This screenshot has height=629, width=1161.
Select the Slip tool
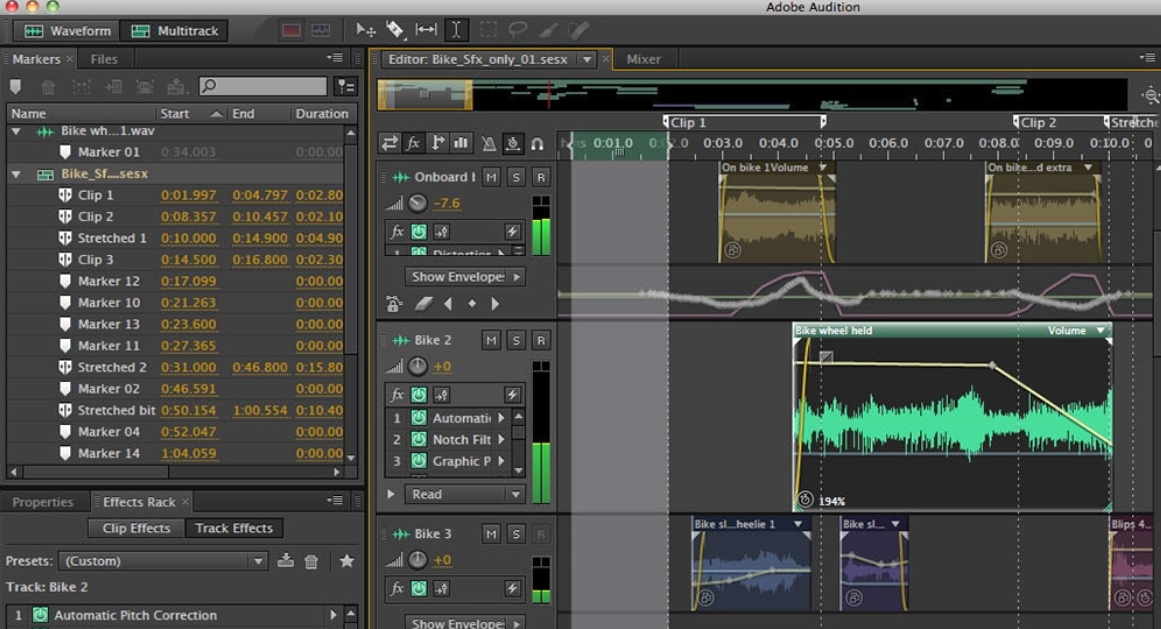426,30
